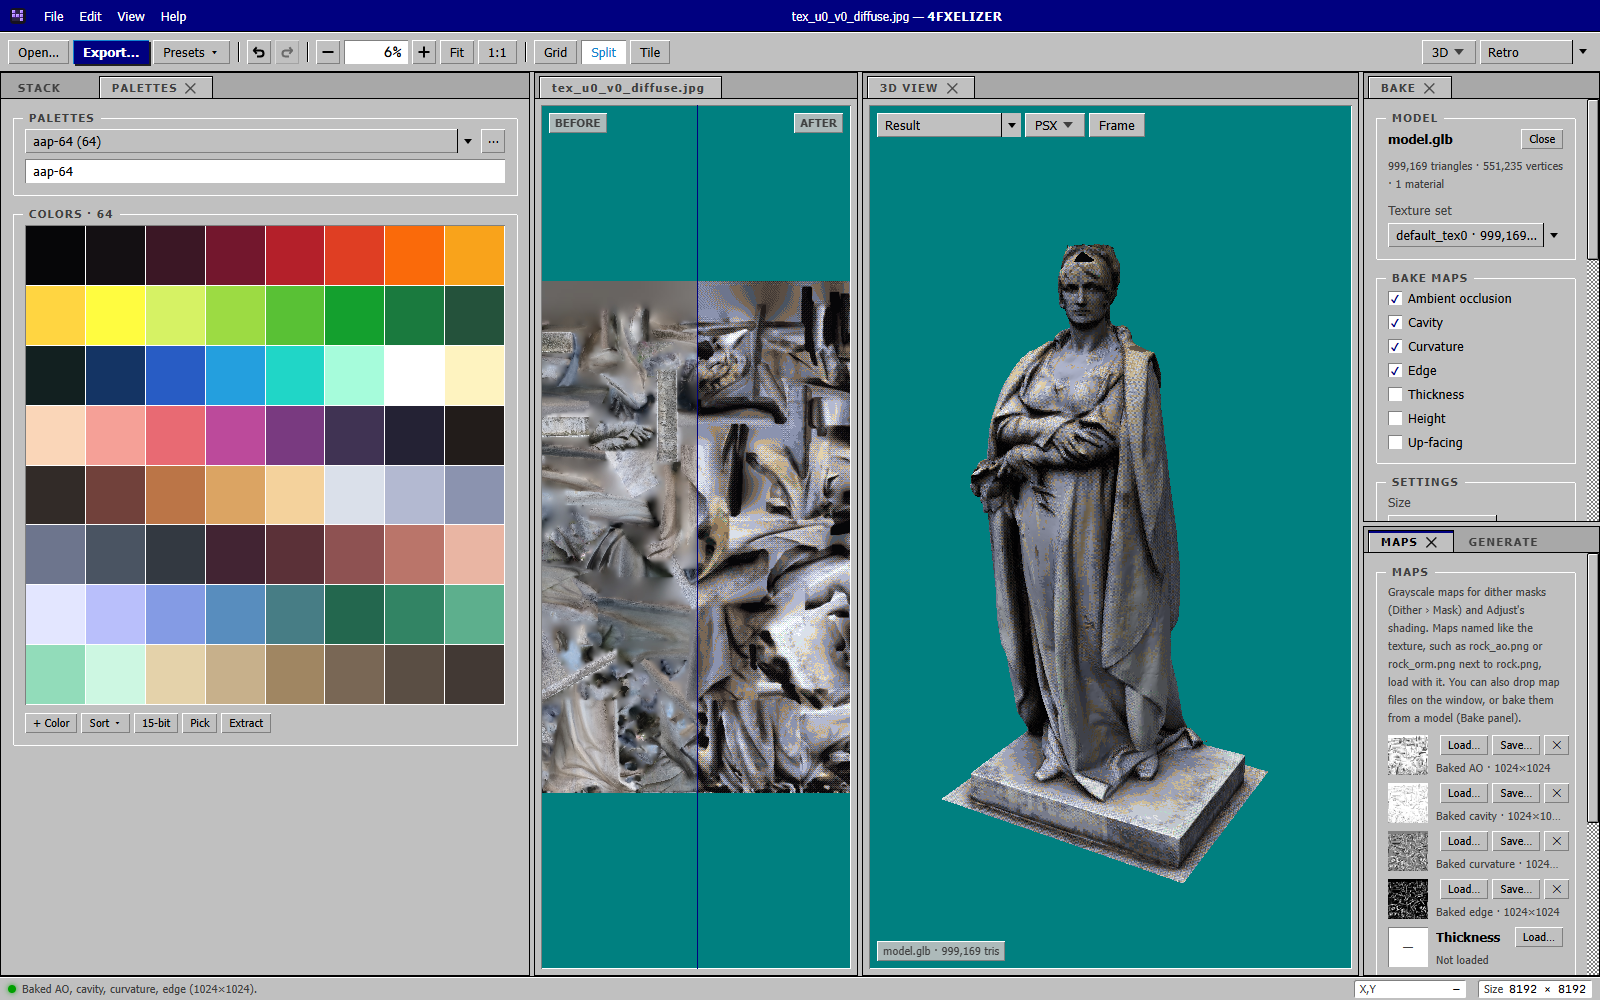Click Close next to model.glb
The height and width of the screenshot is (1000, 1600).
[1542, 139]
